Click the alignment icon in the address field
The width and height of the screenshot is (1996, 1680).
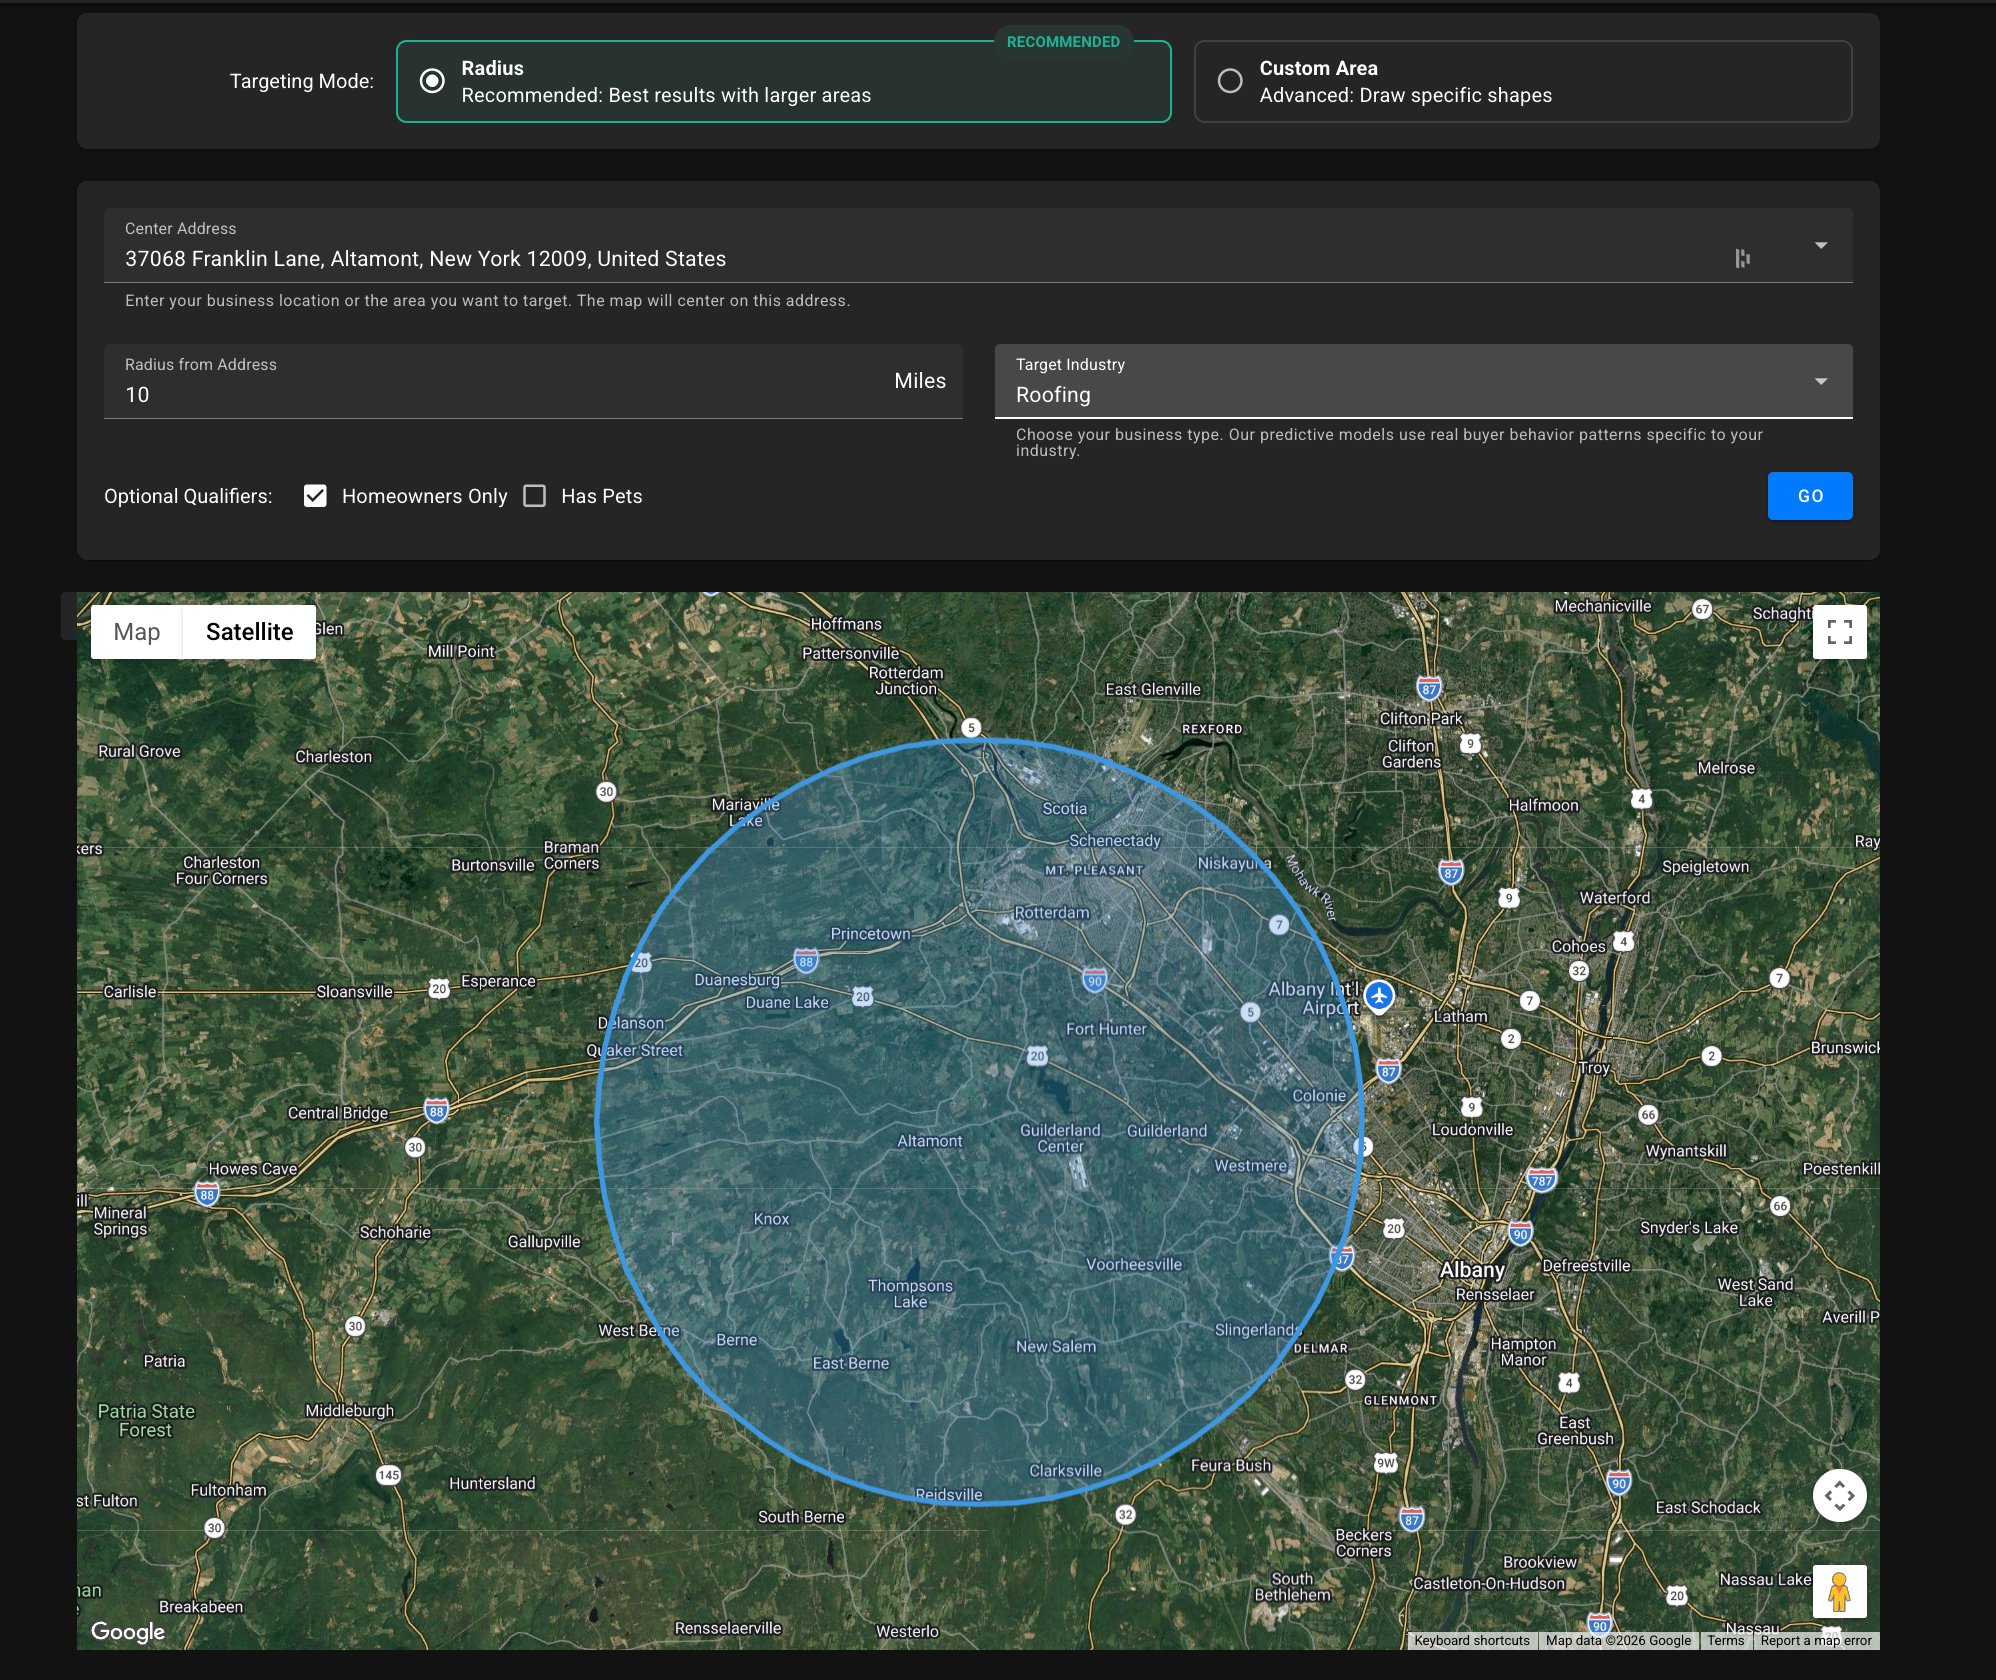1744,257
